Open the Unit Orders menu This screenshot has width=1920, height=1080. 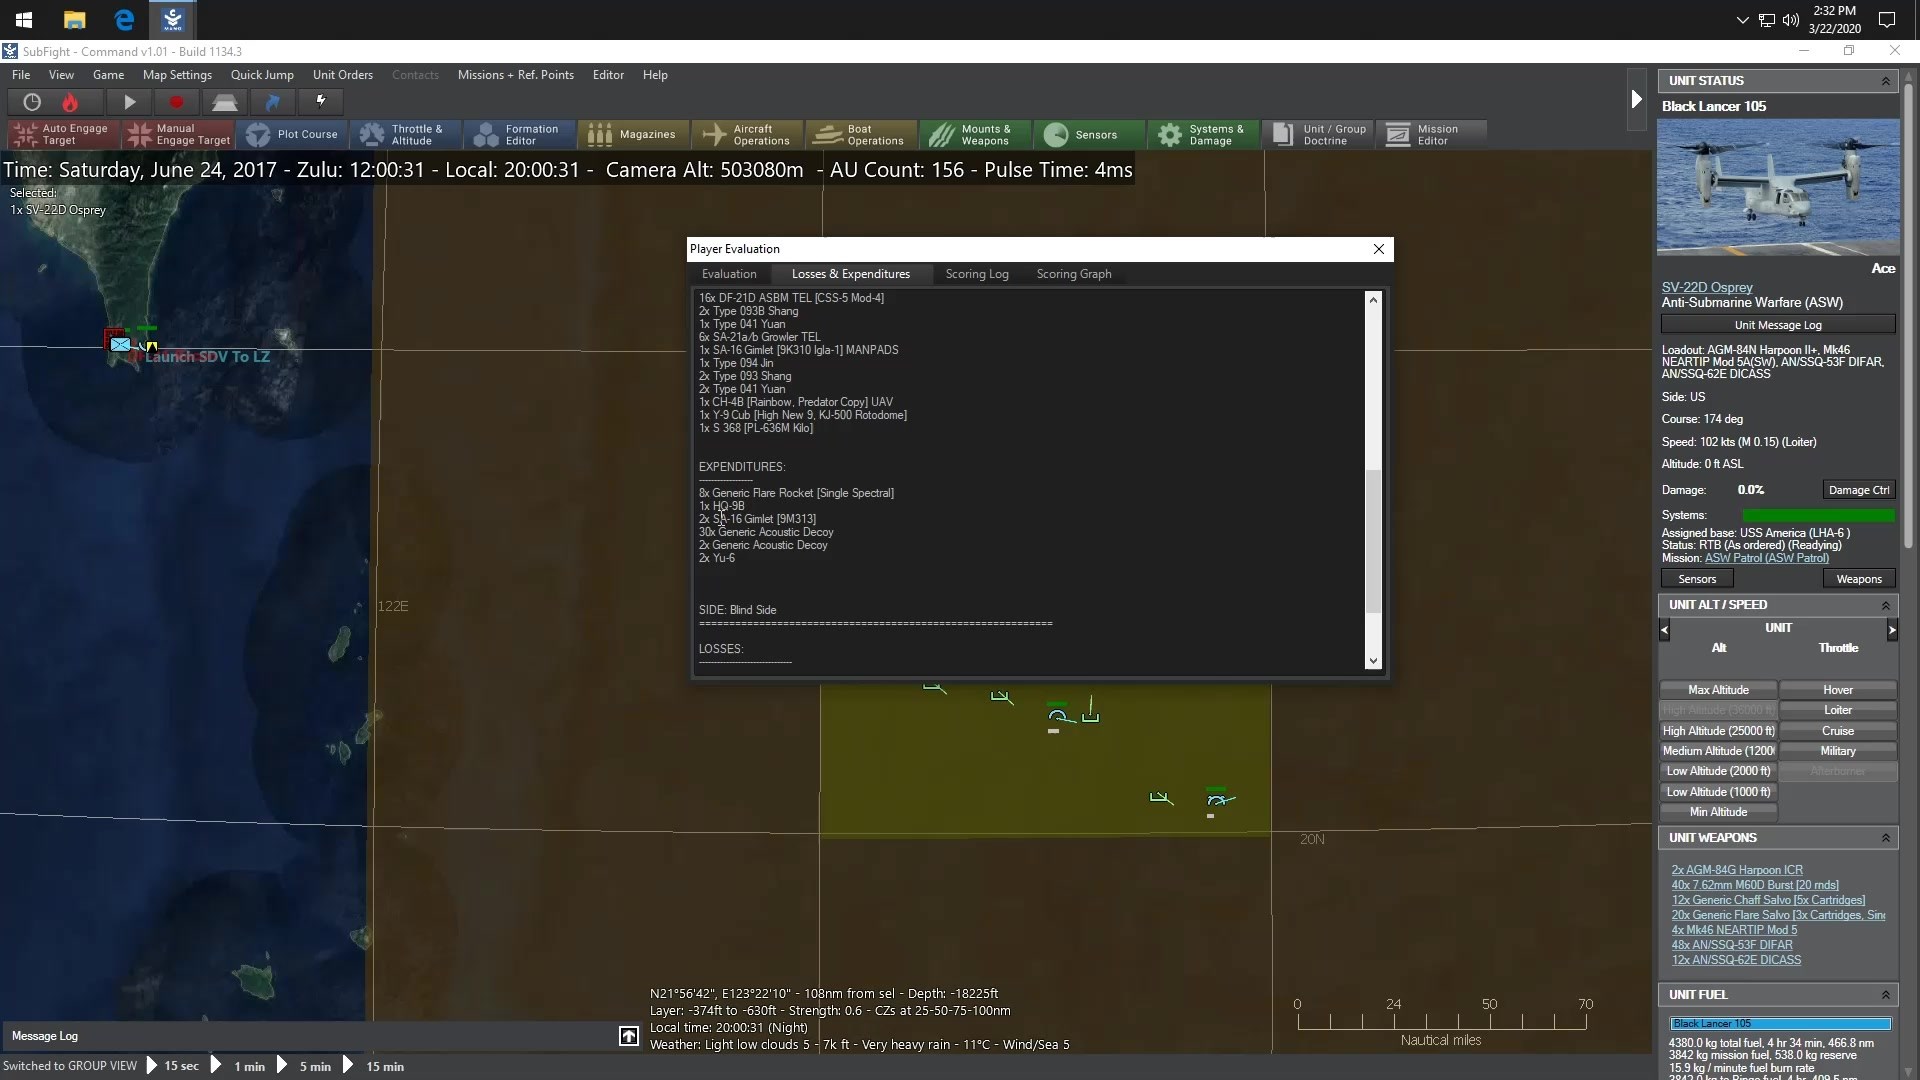pos(342,75)
